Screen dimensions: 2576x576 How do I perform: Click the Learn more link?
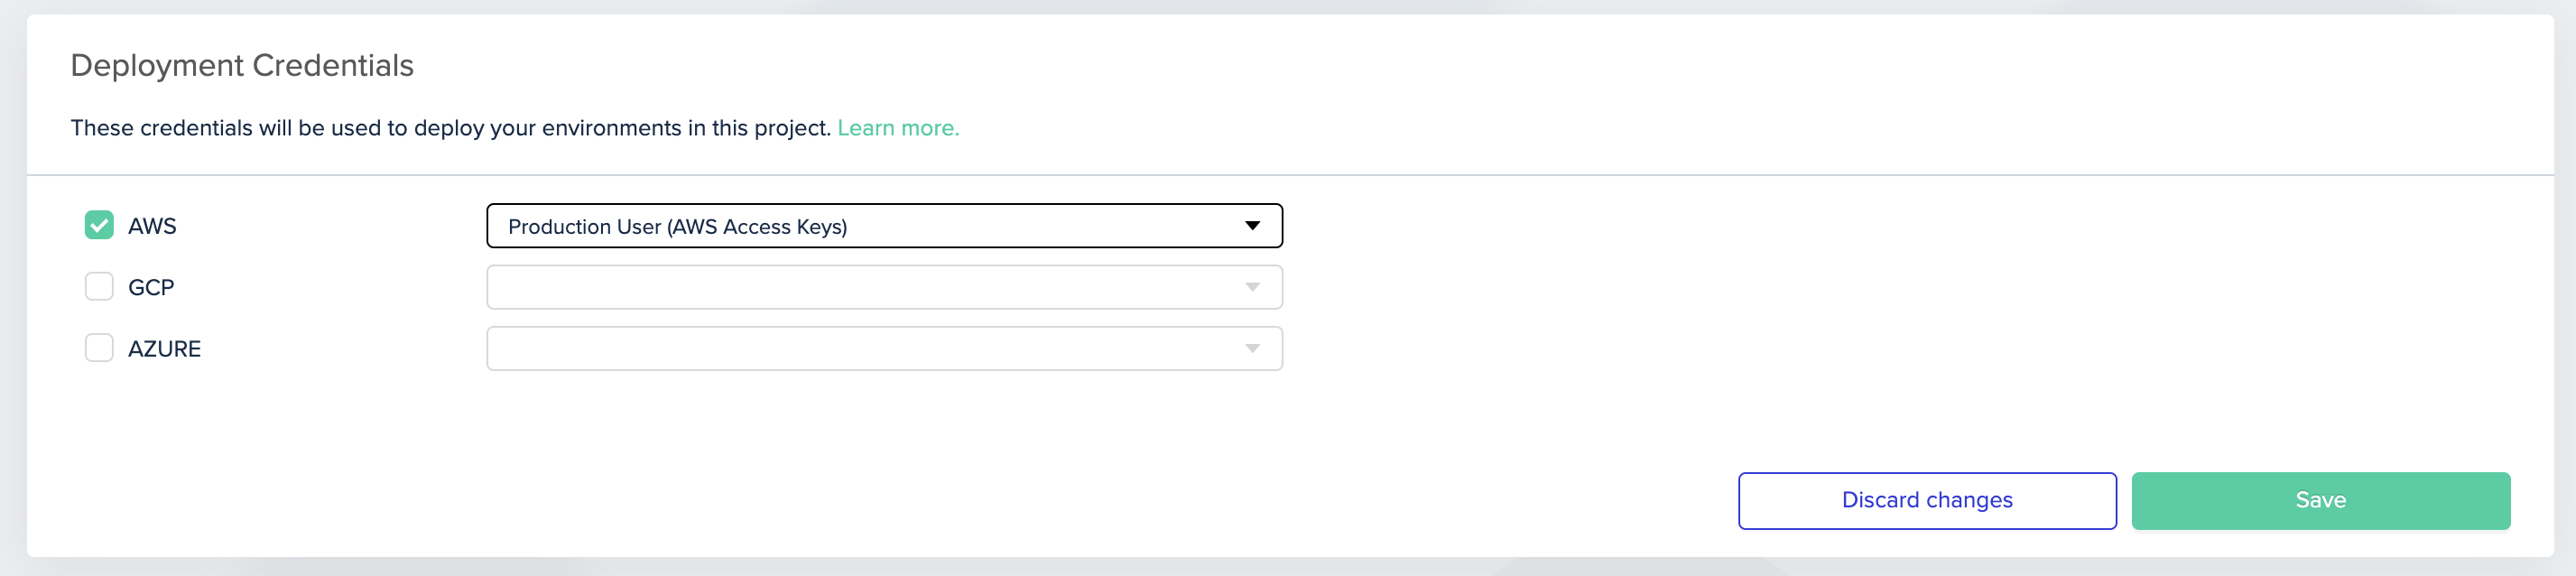(x=898, y=128)
